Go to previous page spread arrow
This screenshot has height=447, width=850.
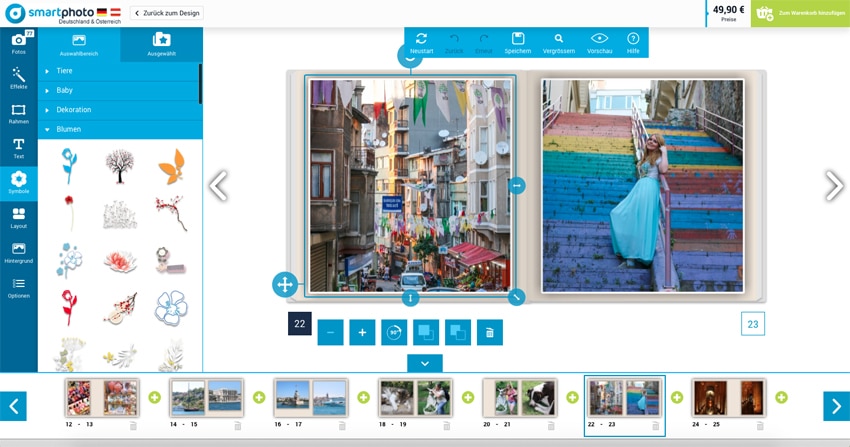pyautogui.click(x=218, y=186)
